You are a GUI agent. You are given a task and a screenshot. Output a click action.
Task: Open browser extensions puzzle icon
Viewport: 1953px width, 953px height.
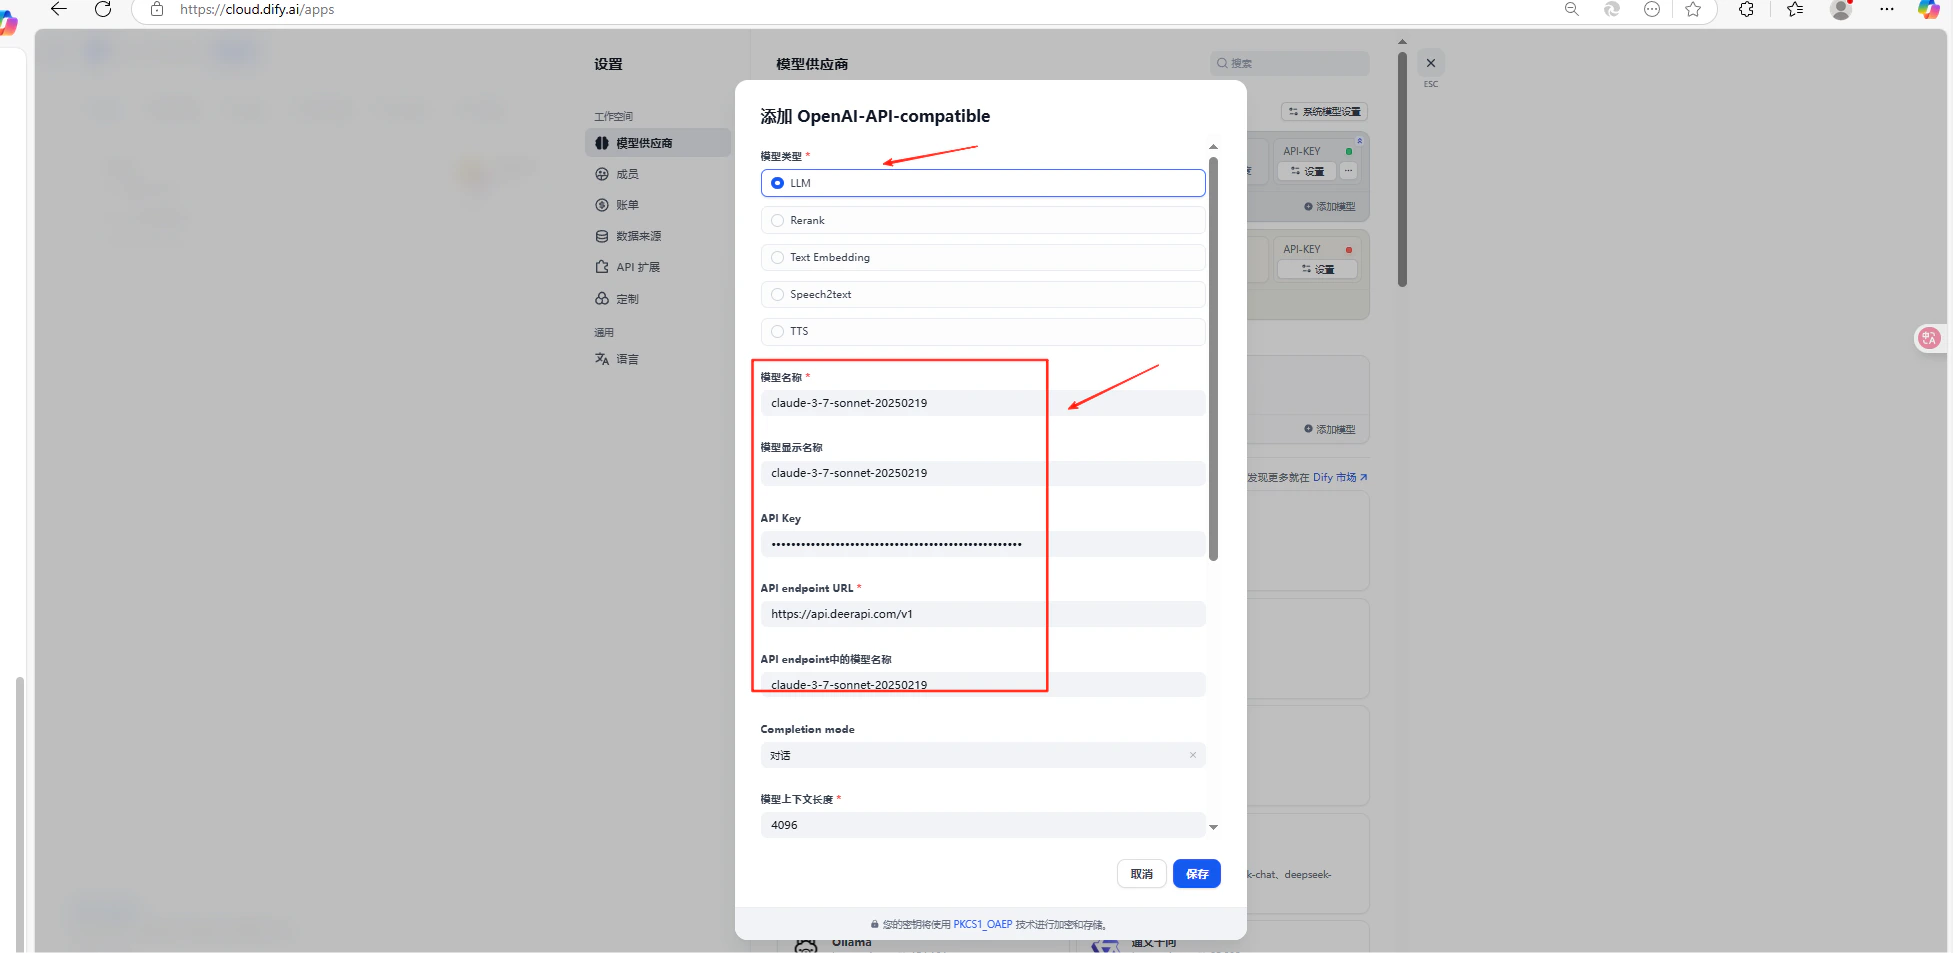click(1746, 9)
